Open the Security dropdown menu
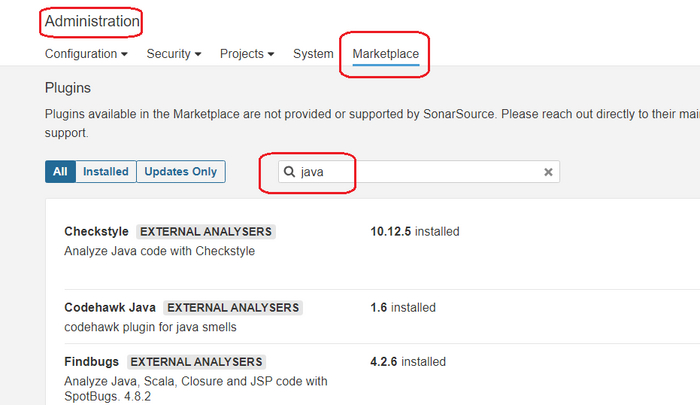This screenshot has width=700, height=405. [174, 54]
